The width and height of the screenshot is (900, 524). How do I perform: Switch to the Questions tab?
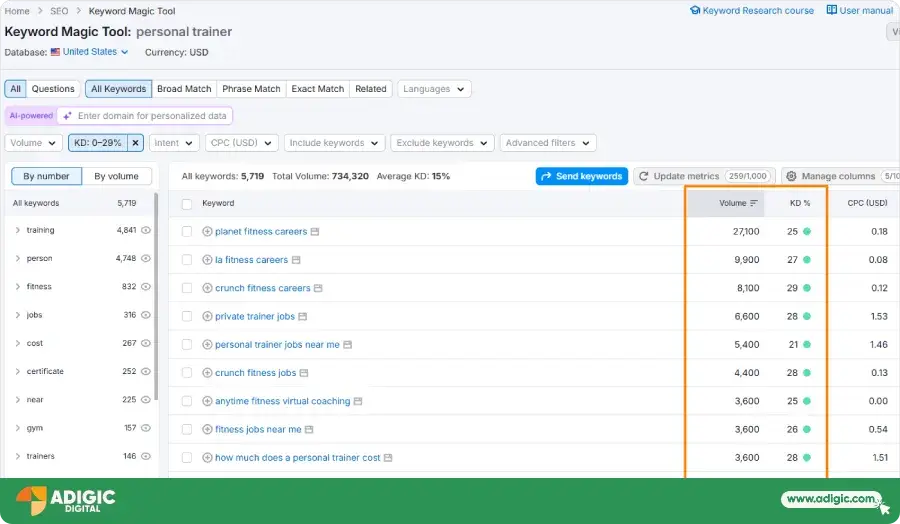tap(53, 89)
